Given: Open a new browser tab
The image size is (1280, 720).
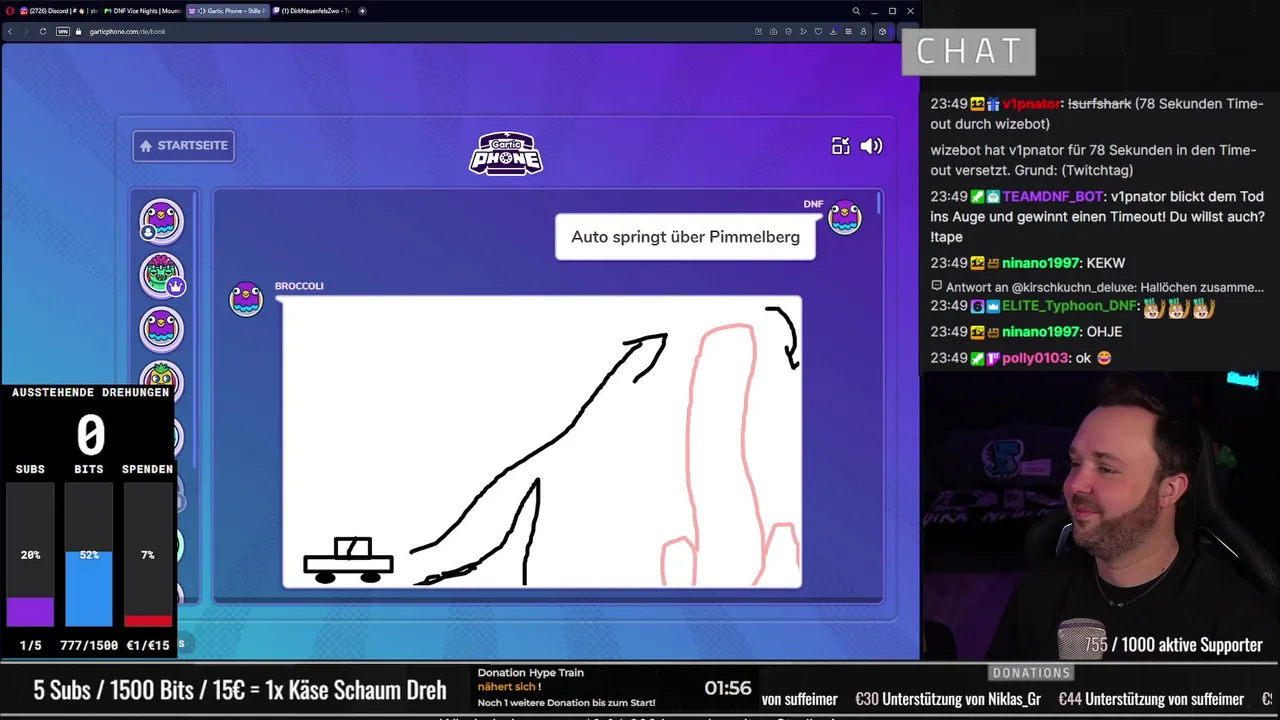Looking at the screenshot, I should click(x=362, y=11).
